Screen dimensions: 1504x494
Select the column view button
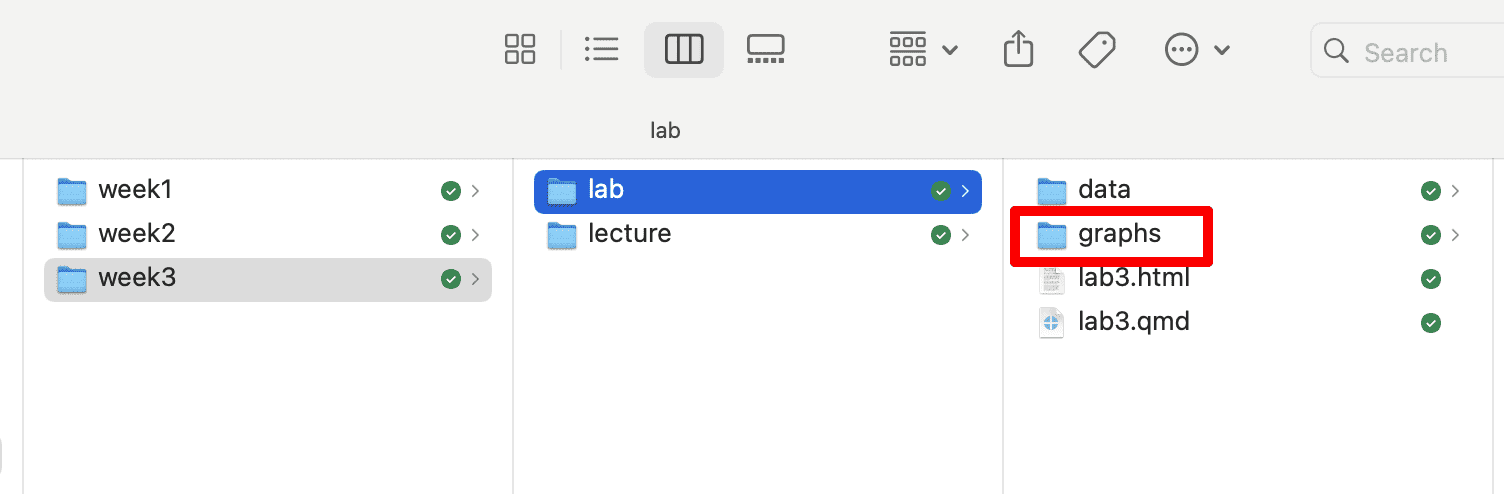(684, 49)
